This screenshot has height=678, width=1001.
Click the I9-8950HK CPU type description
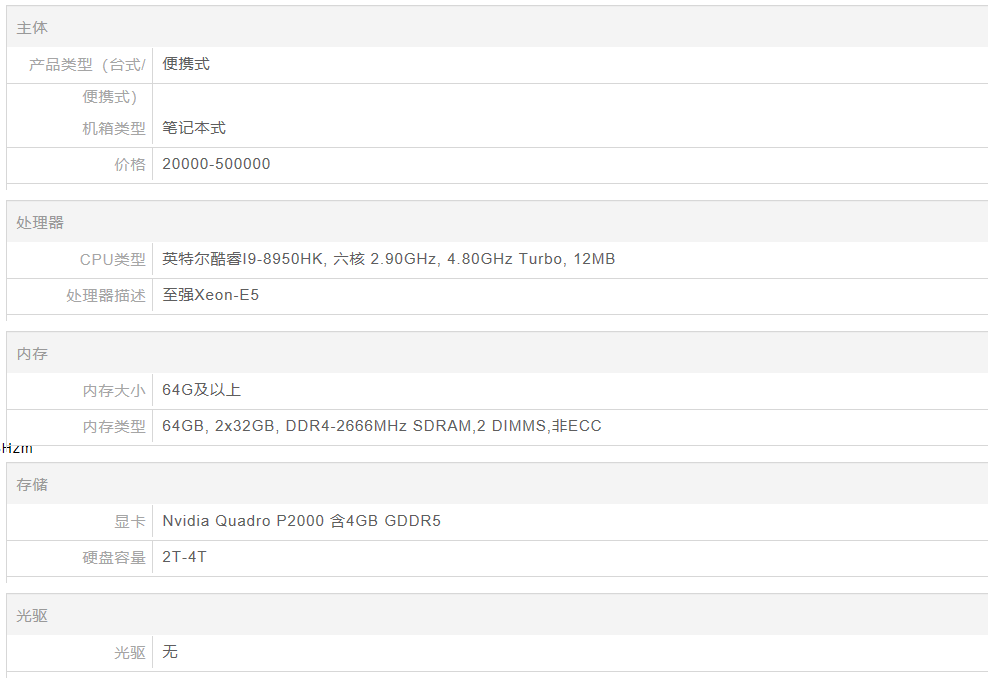[388, 259]
